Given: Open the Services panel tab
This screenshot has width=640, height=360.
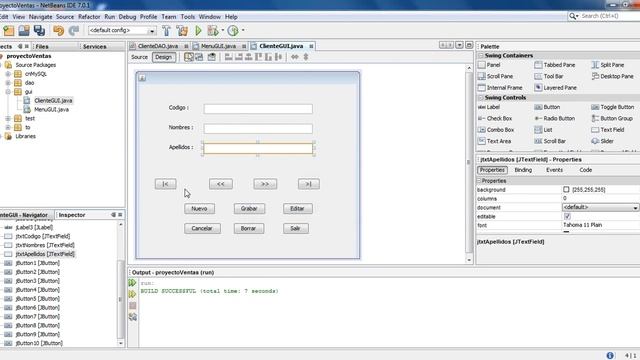Looking at the screenshot, I should [94, 47].
